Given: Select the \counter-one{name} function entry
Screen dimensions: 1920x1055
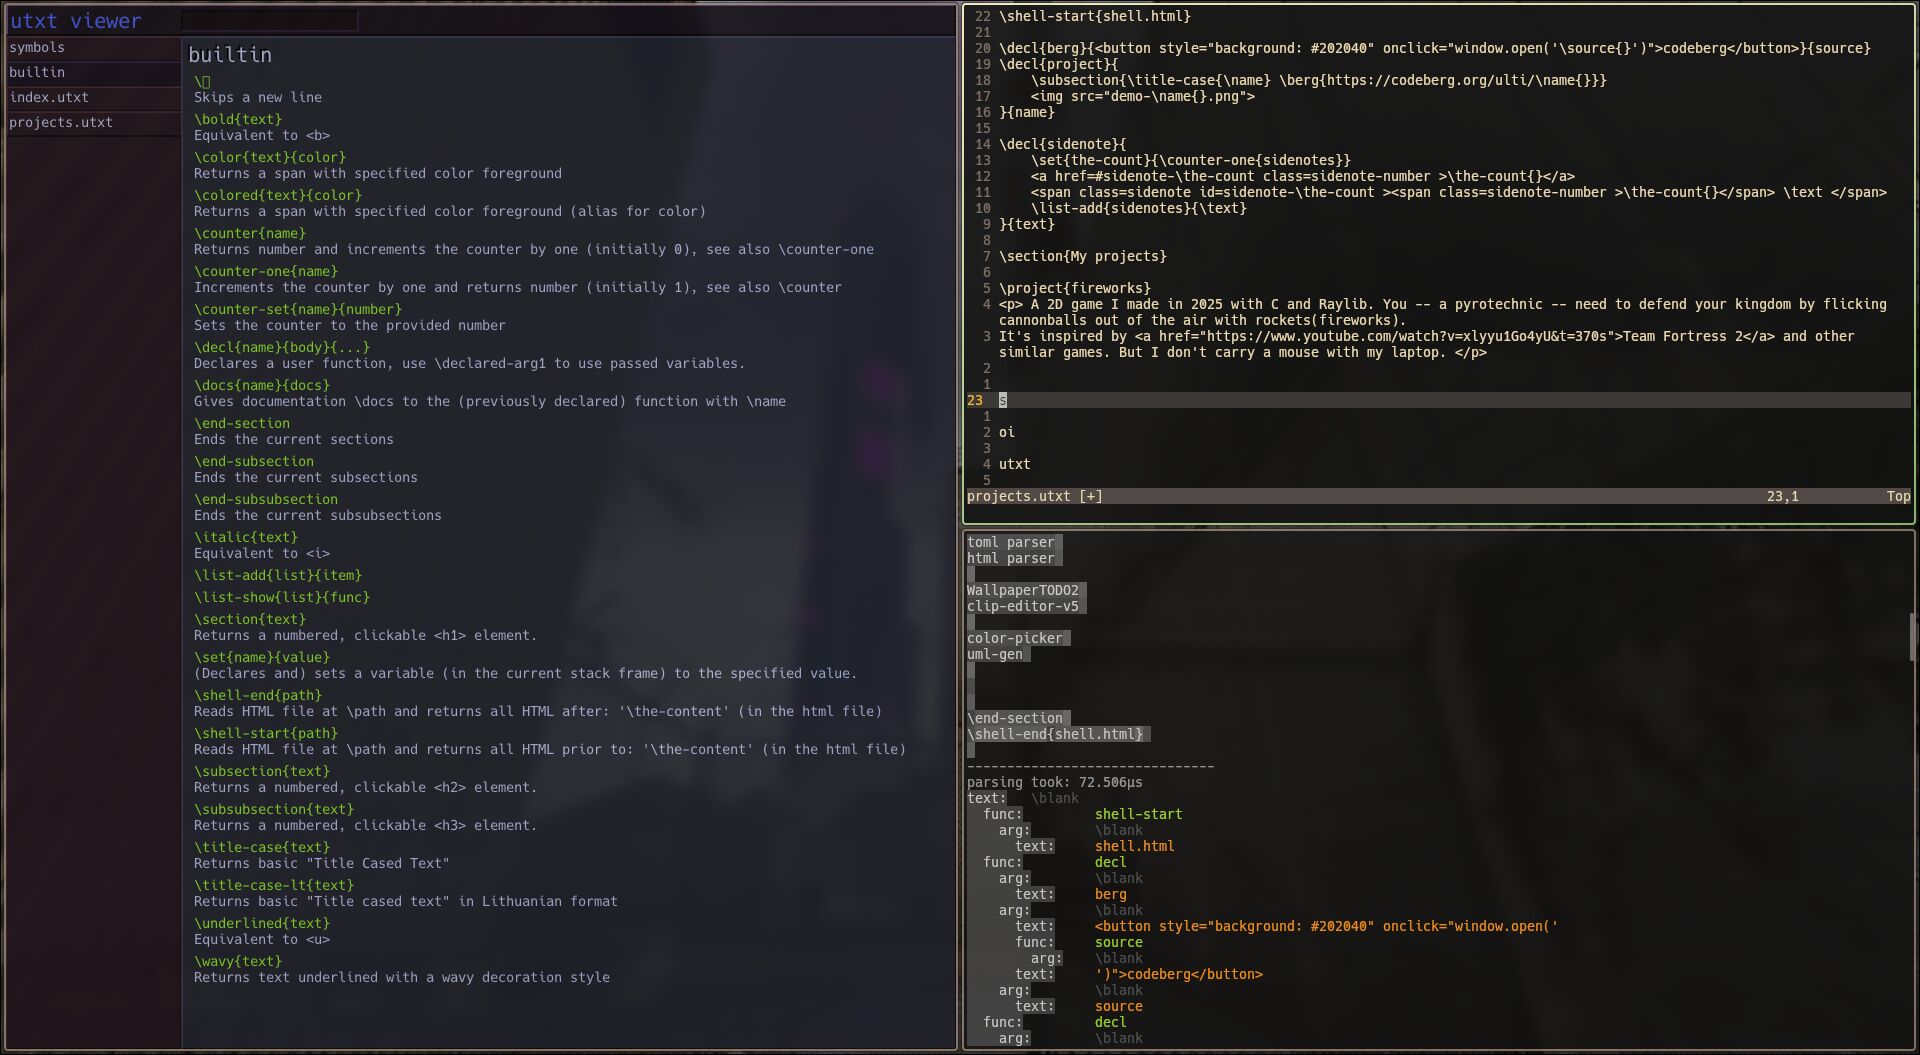Looking at the screenshot, I should coord(266,272).
